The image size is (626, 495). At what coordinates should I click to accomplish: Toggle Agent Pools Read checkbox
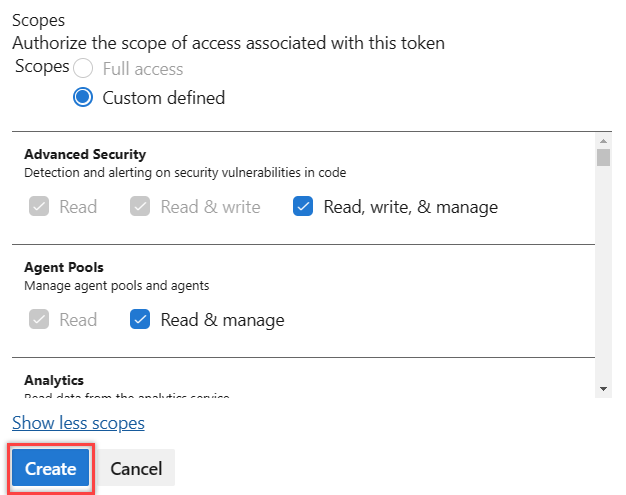point(38,320)
